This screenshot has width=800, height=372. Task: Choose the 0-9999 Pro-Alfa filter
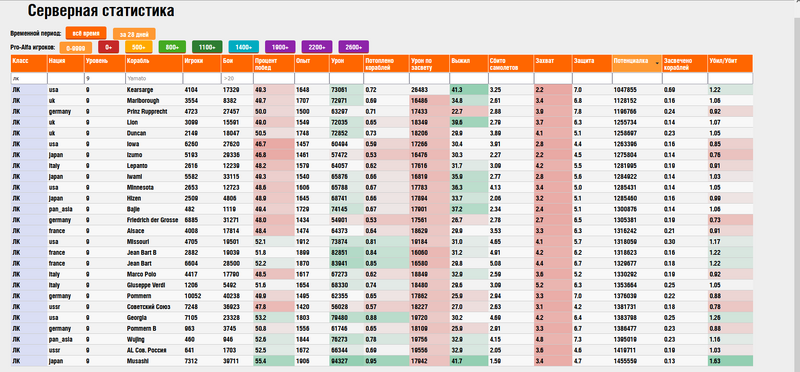[76, 47]
